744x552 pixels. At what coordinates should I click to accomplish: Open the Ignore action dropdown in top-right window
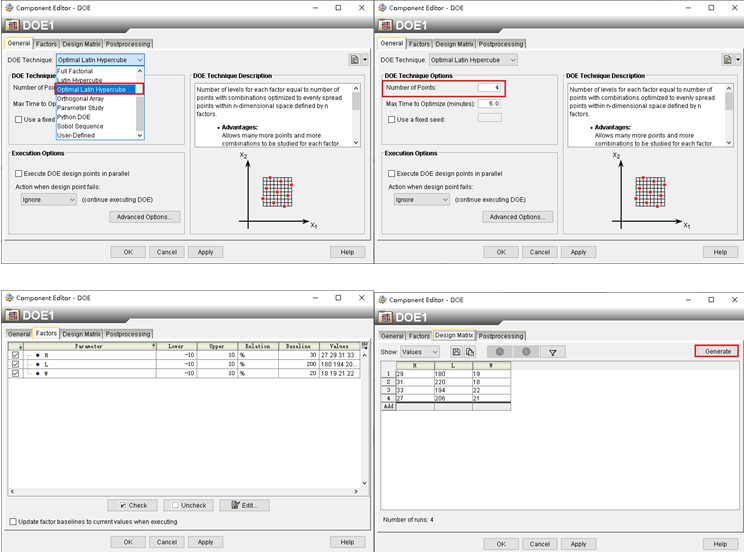419,199
